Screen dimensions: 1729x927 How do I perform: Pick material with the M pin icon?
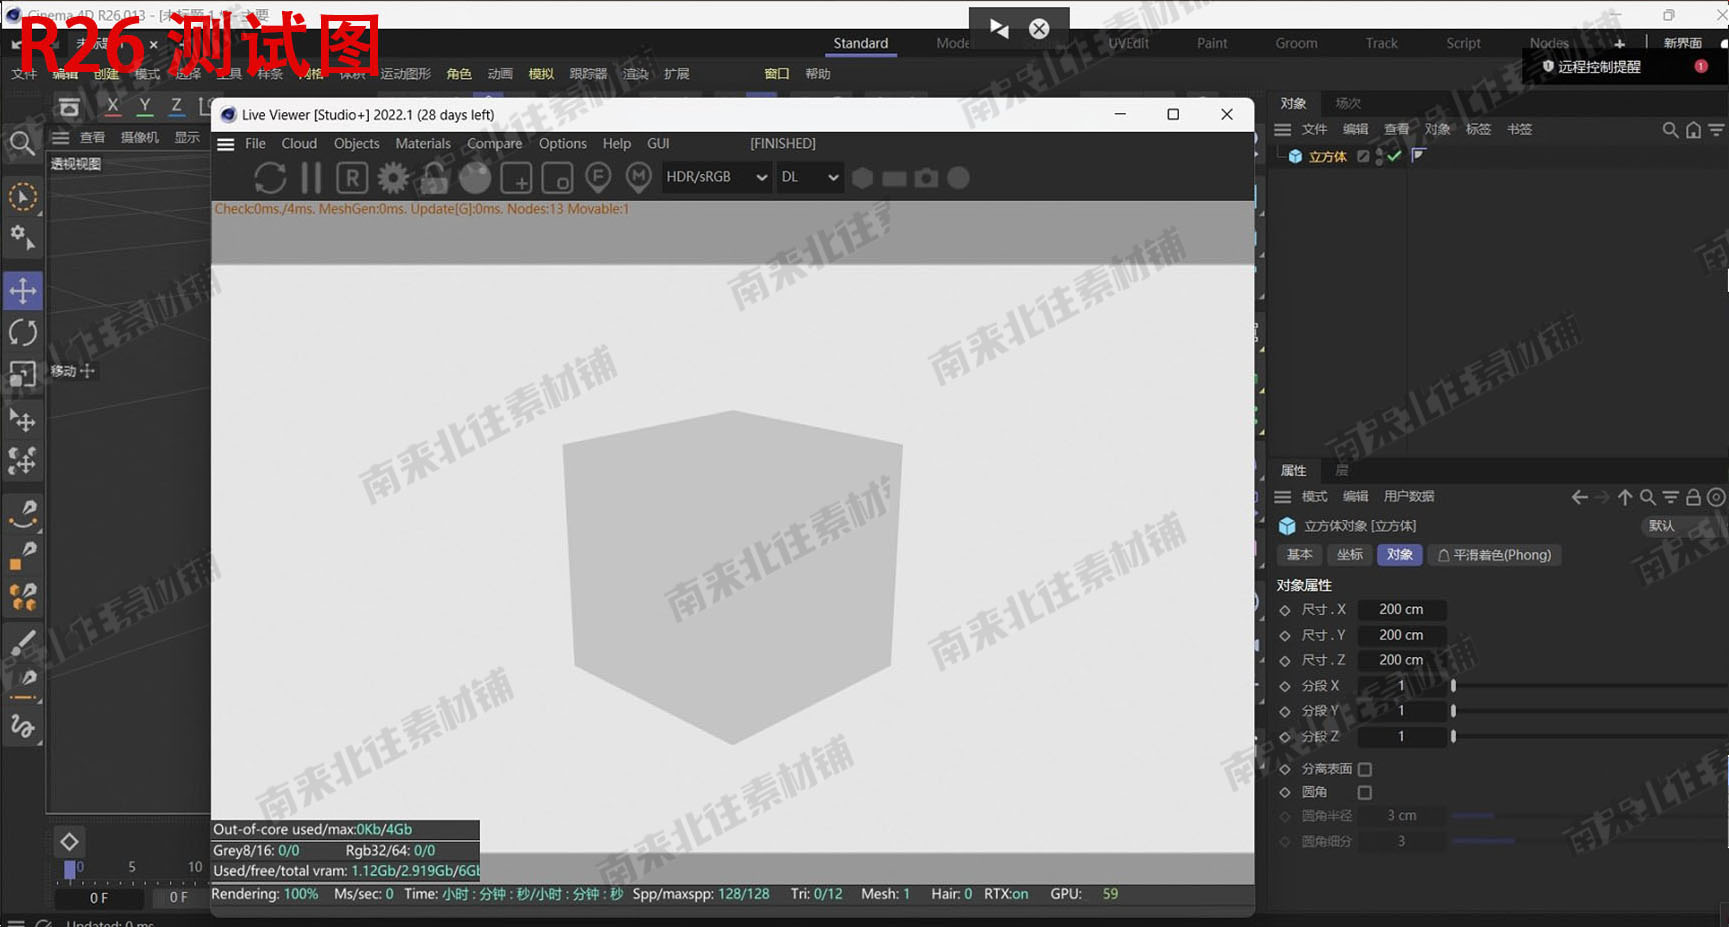click(639, 178)
